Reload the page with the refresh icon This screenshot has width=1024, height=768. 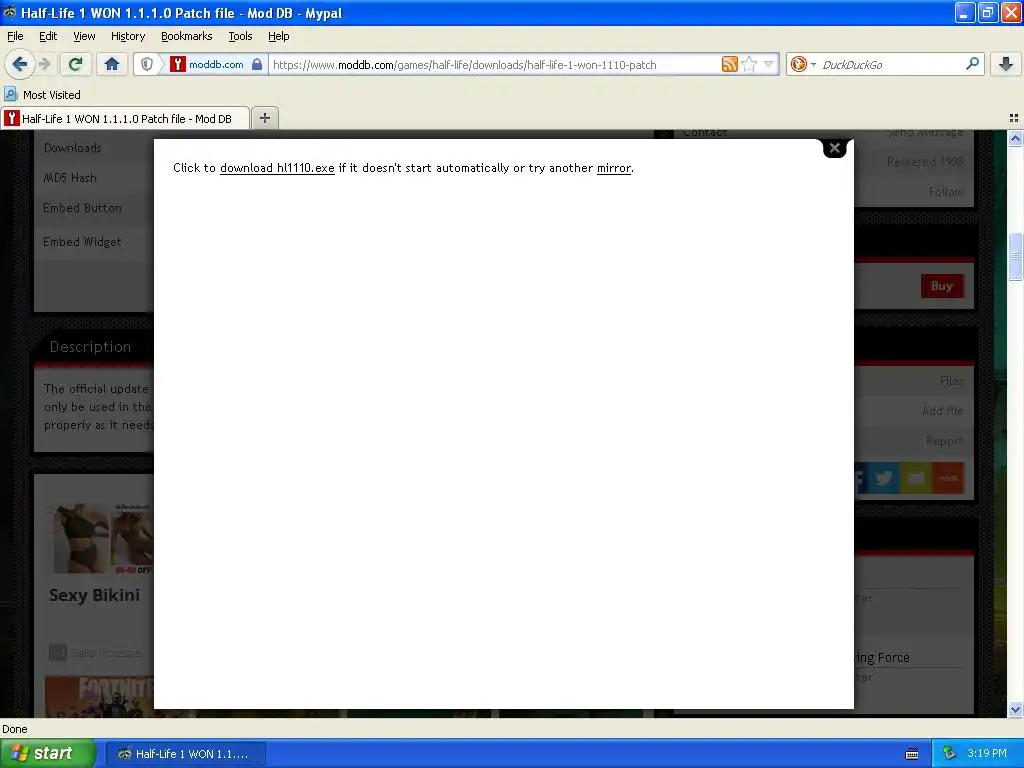point(76,64)
